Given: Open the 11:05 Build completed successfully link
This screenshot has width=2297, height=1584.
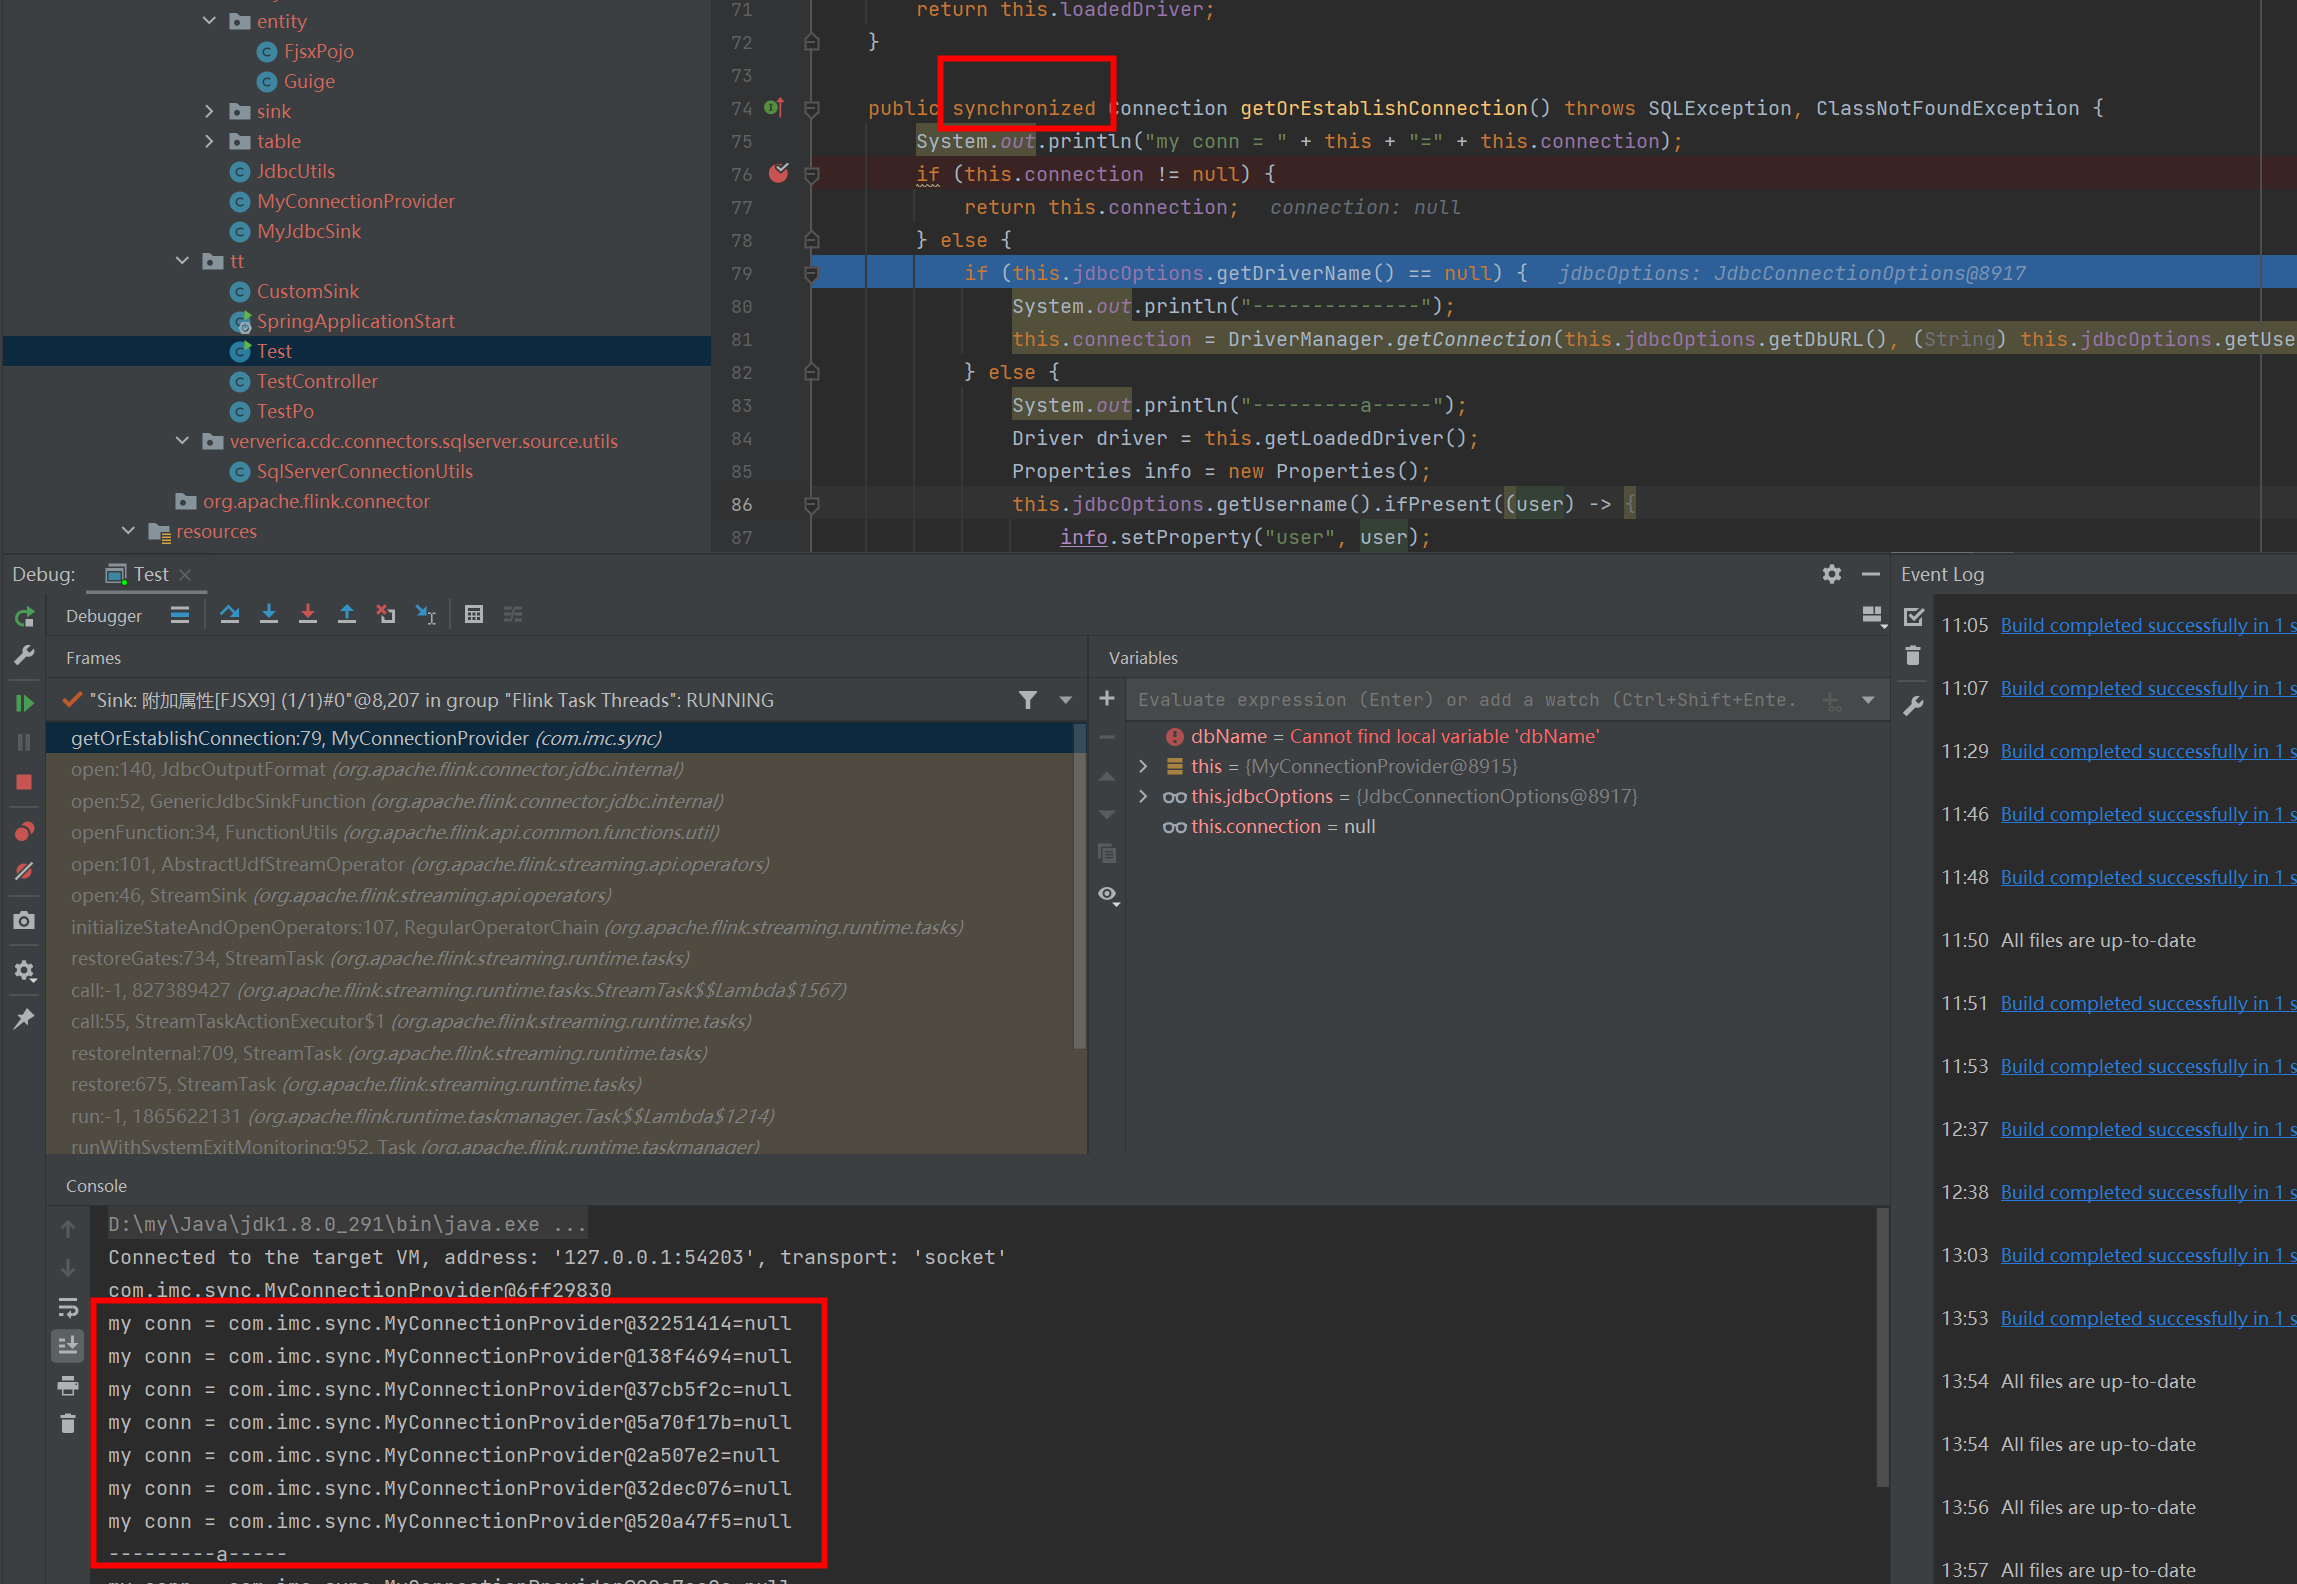Looking at the screenshot, I should (x=2148, y=625).
